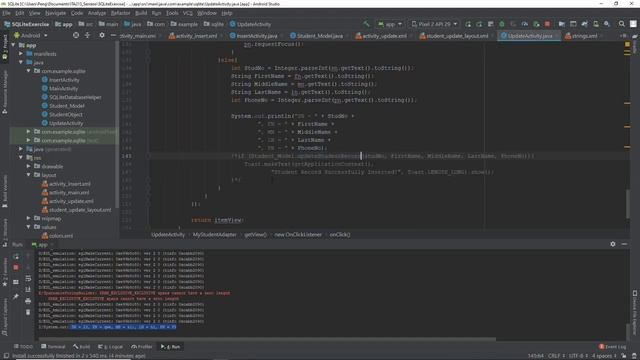
Task: Select SQLiteDatabaseHelper in project tree
Action: point(71,97)
